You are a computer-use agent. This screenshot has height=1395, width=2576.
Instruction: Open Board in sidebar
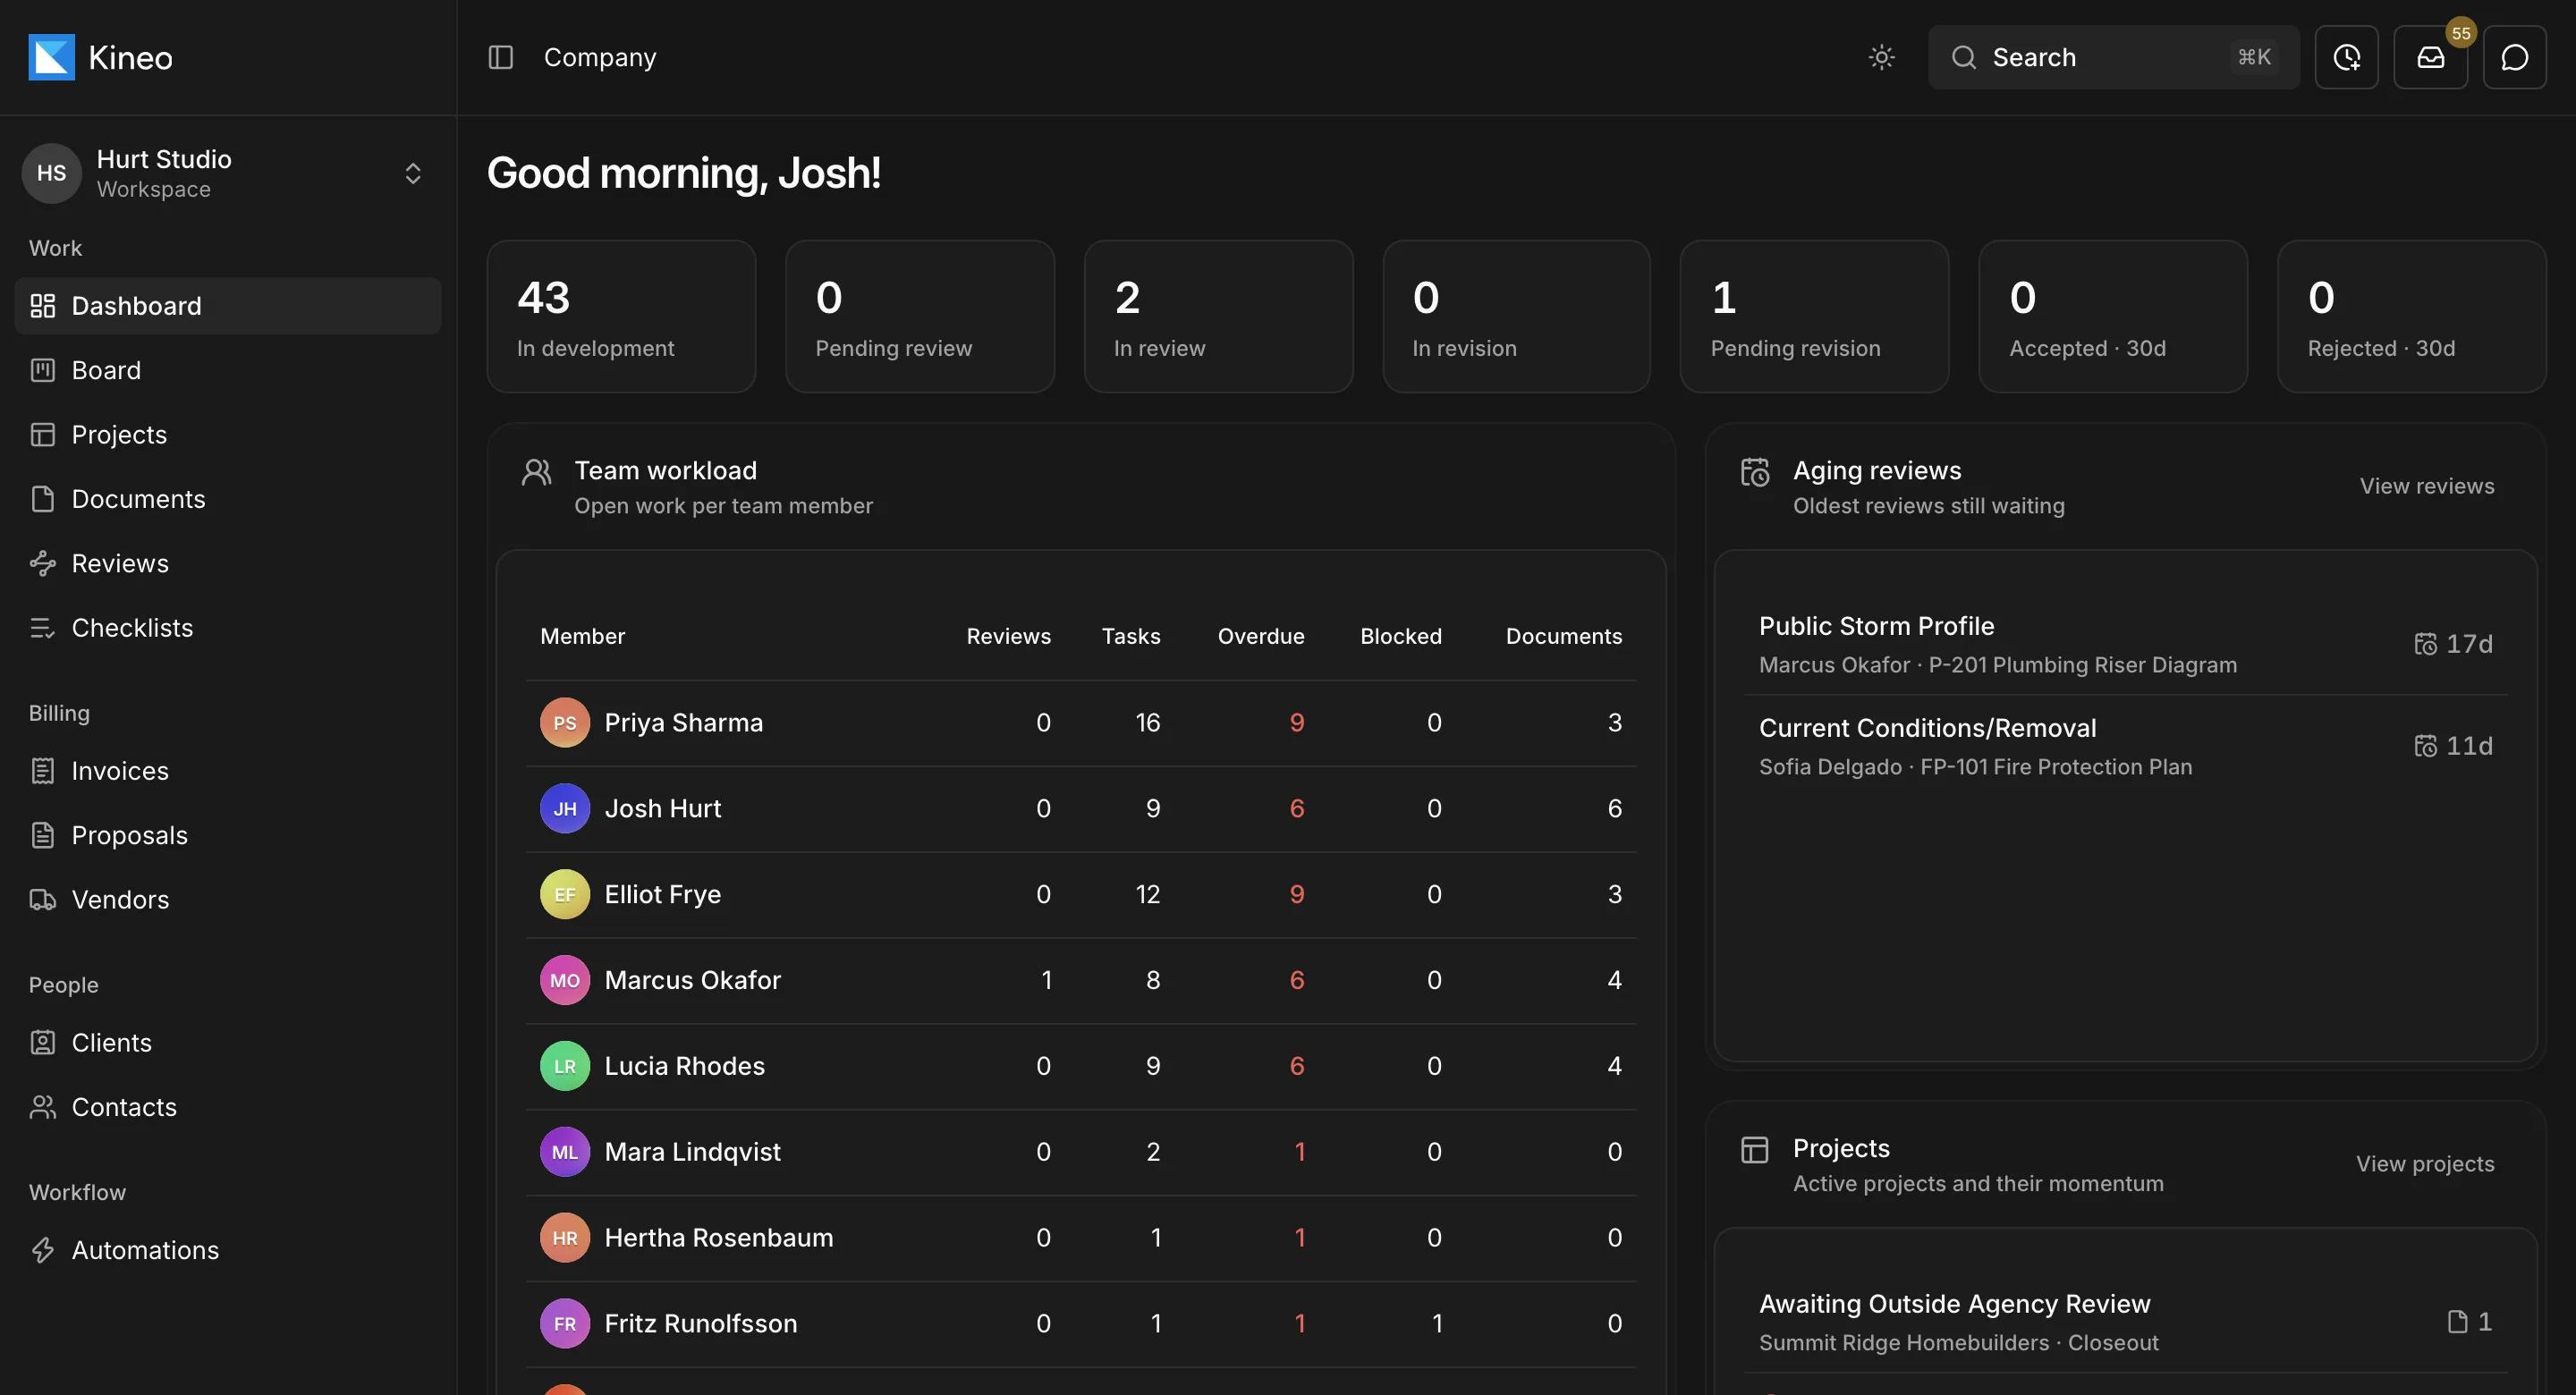pyautogui.click(x=228, y=370)
